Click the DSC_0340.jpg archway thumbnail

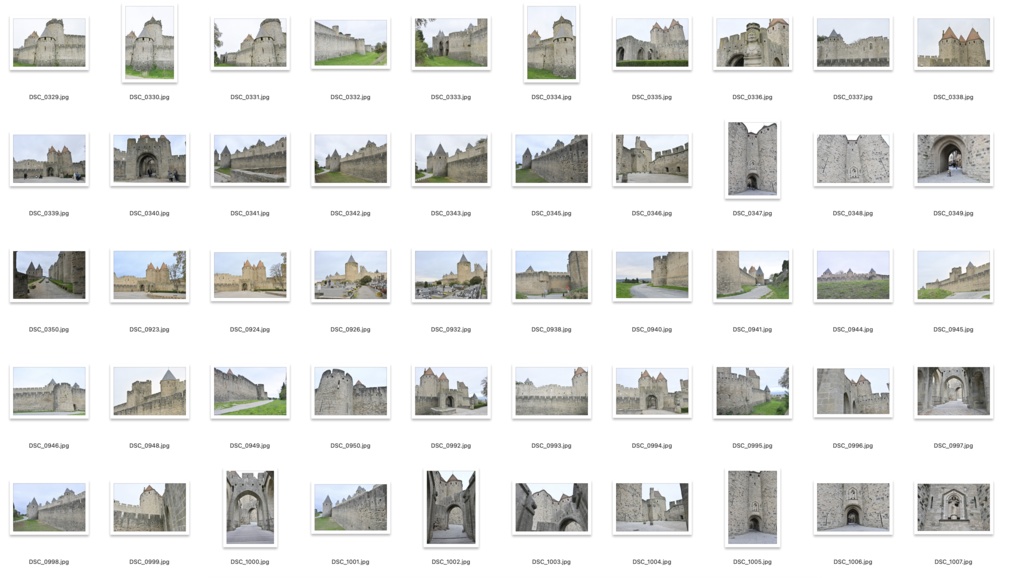pos(150,159)
